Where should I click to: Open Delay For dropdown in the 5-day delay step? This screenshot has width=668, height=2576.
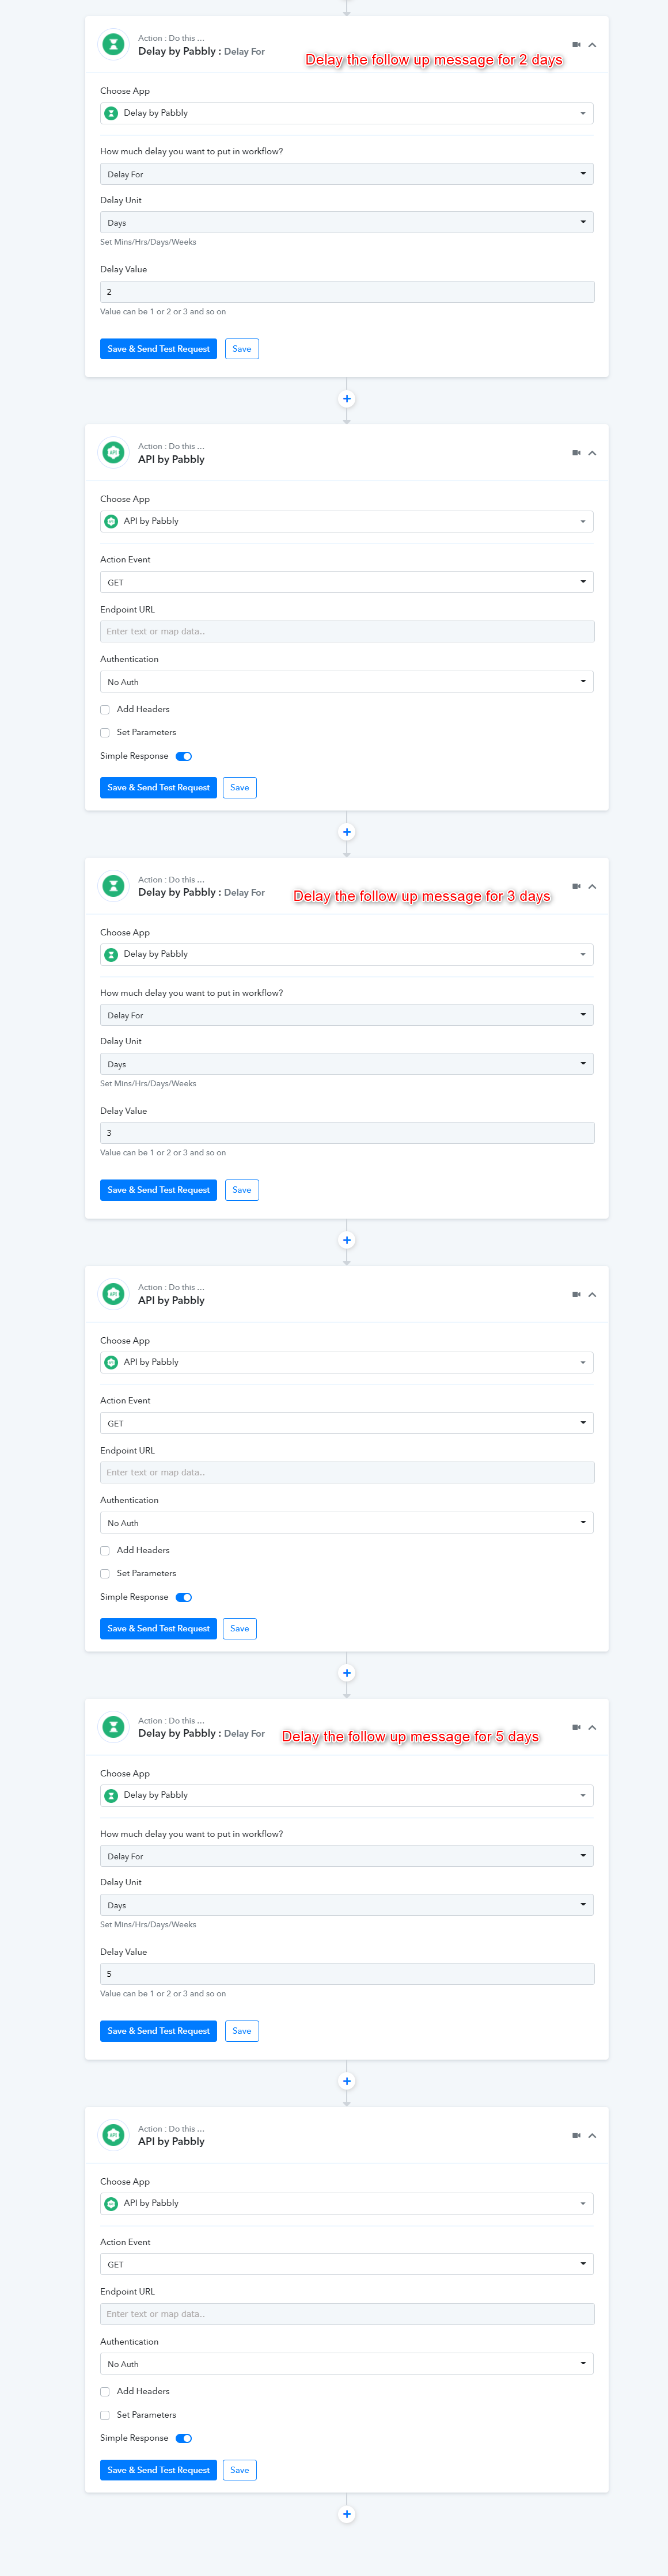pos(347,1856)
